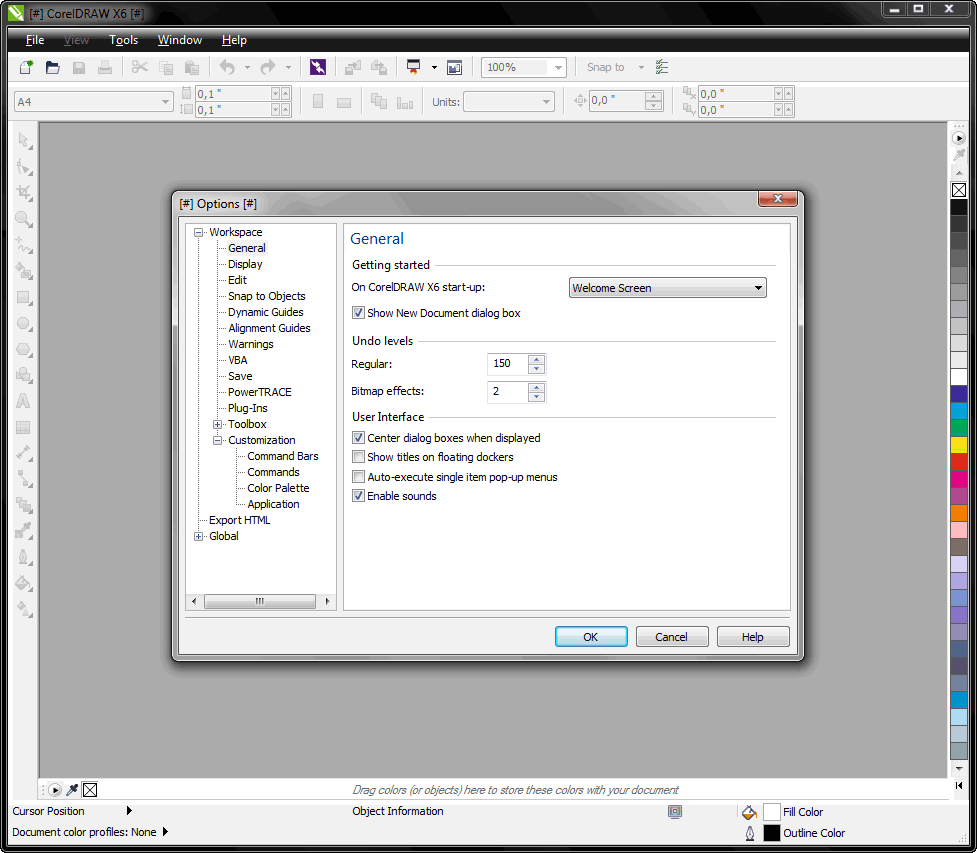Expand the Global tree node

(199, 536)
